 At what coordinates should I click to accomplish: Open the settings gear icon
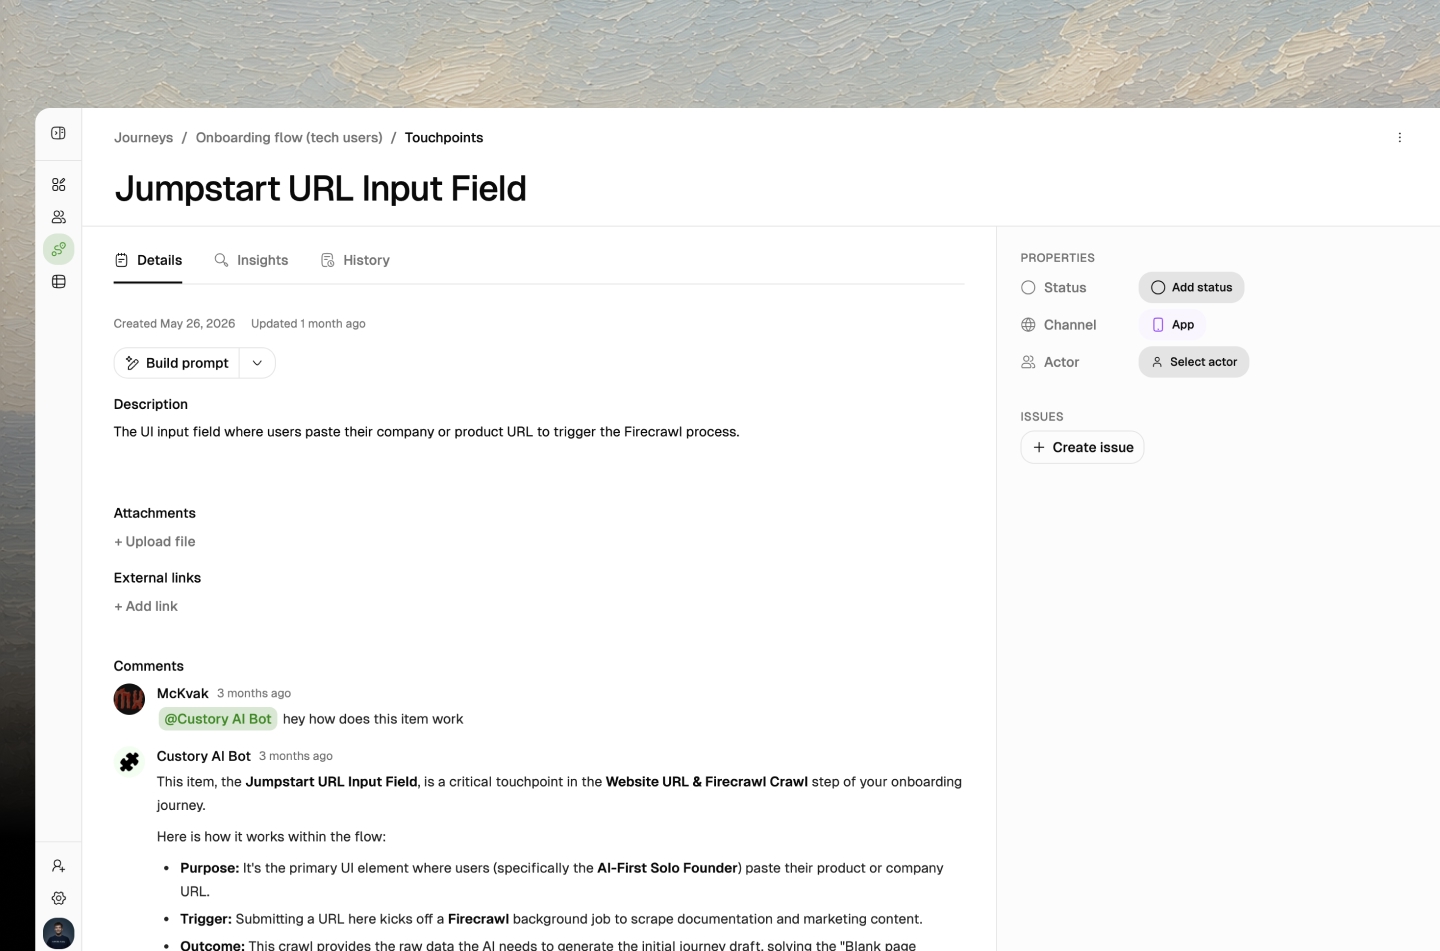59,898
